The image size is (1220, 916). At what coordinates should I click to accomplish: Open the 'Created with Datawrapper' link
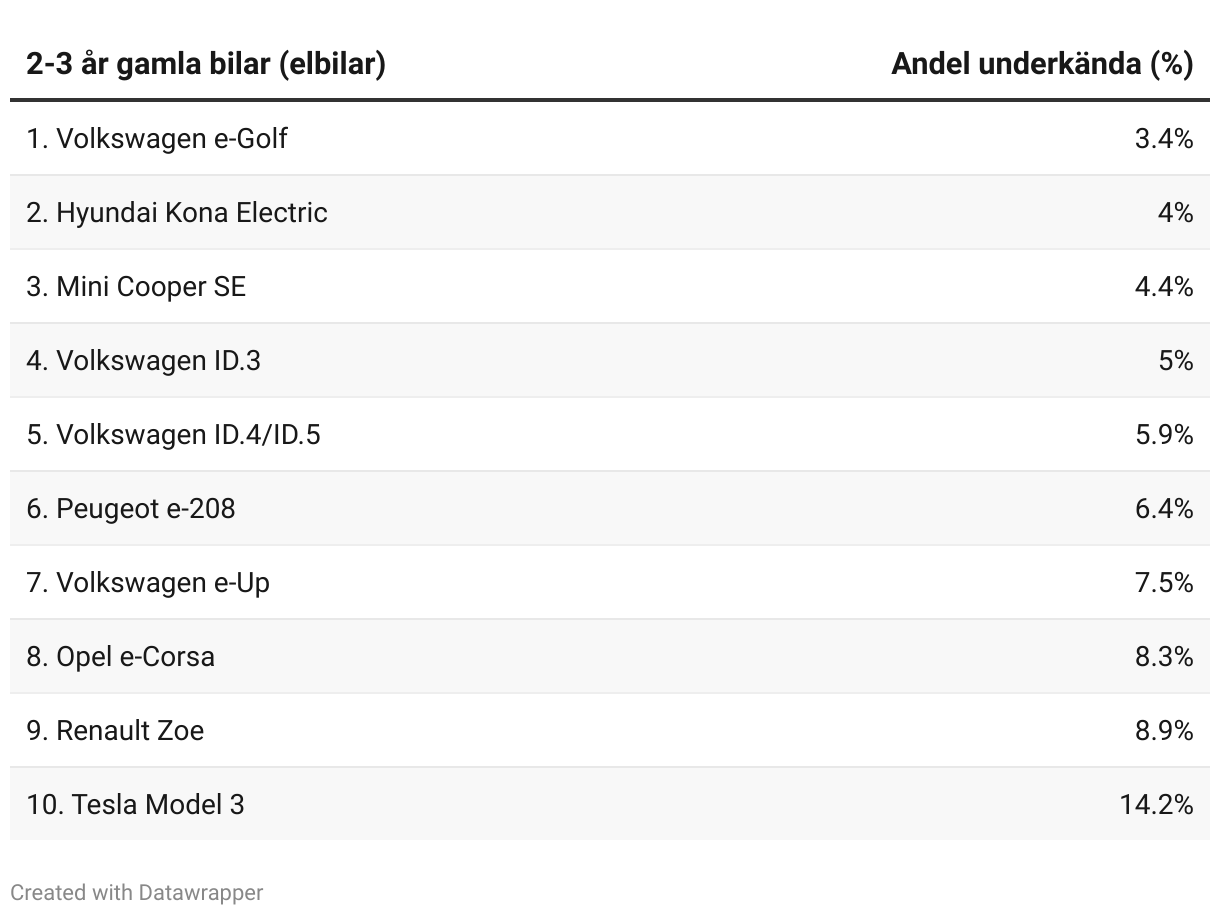137,892
